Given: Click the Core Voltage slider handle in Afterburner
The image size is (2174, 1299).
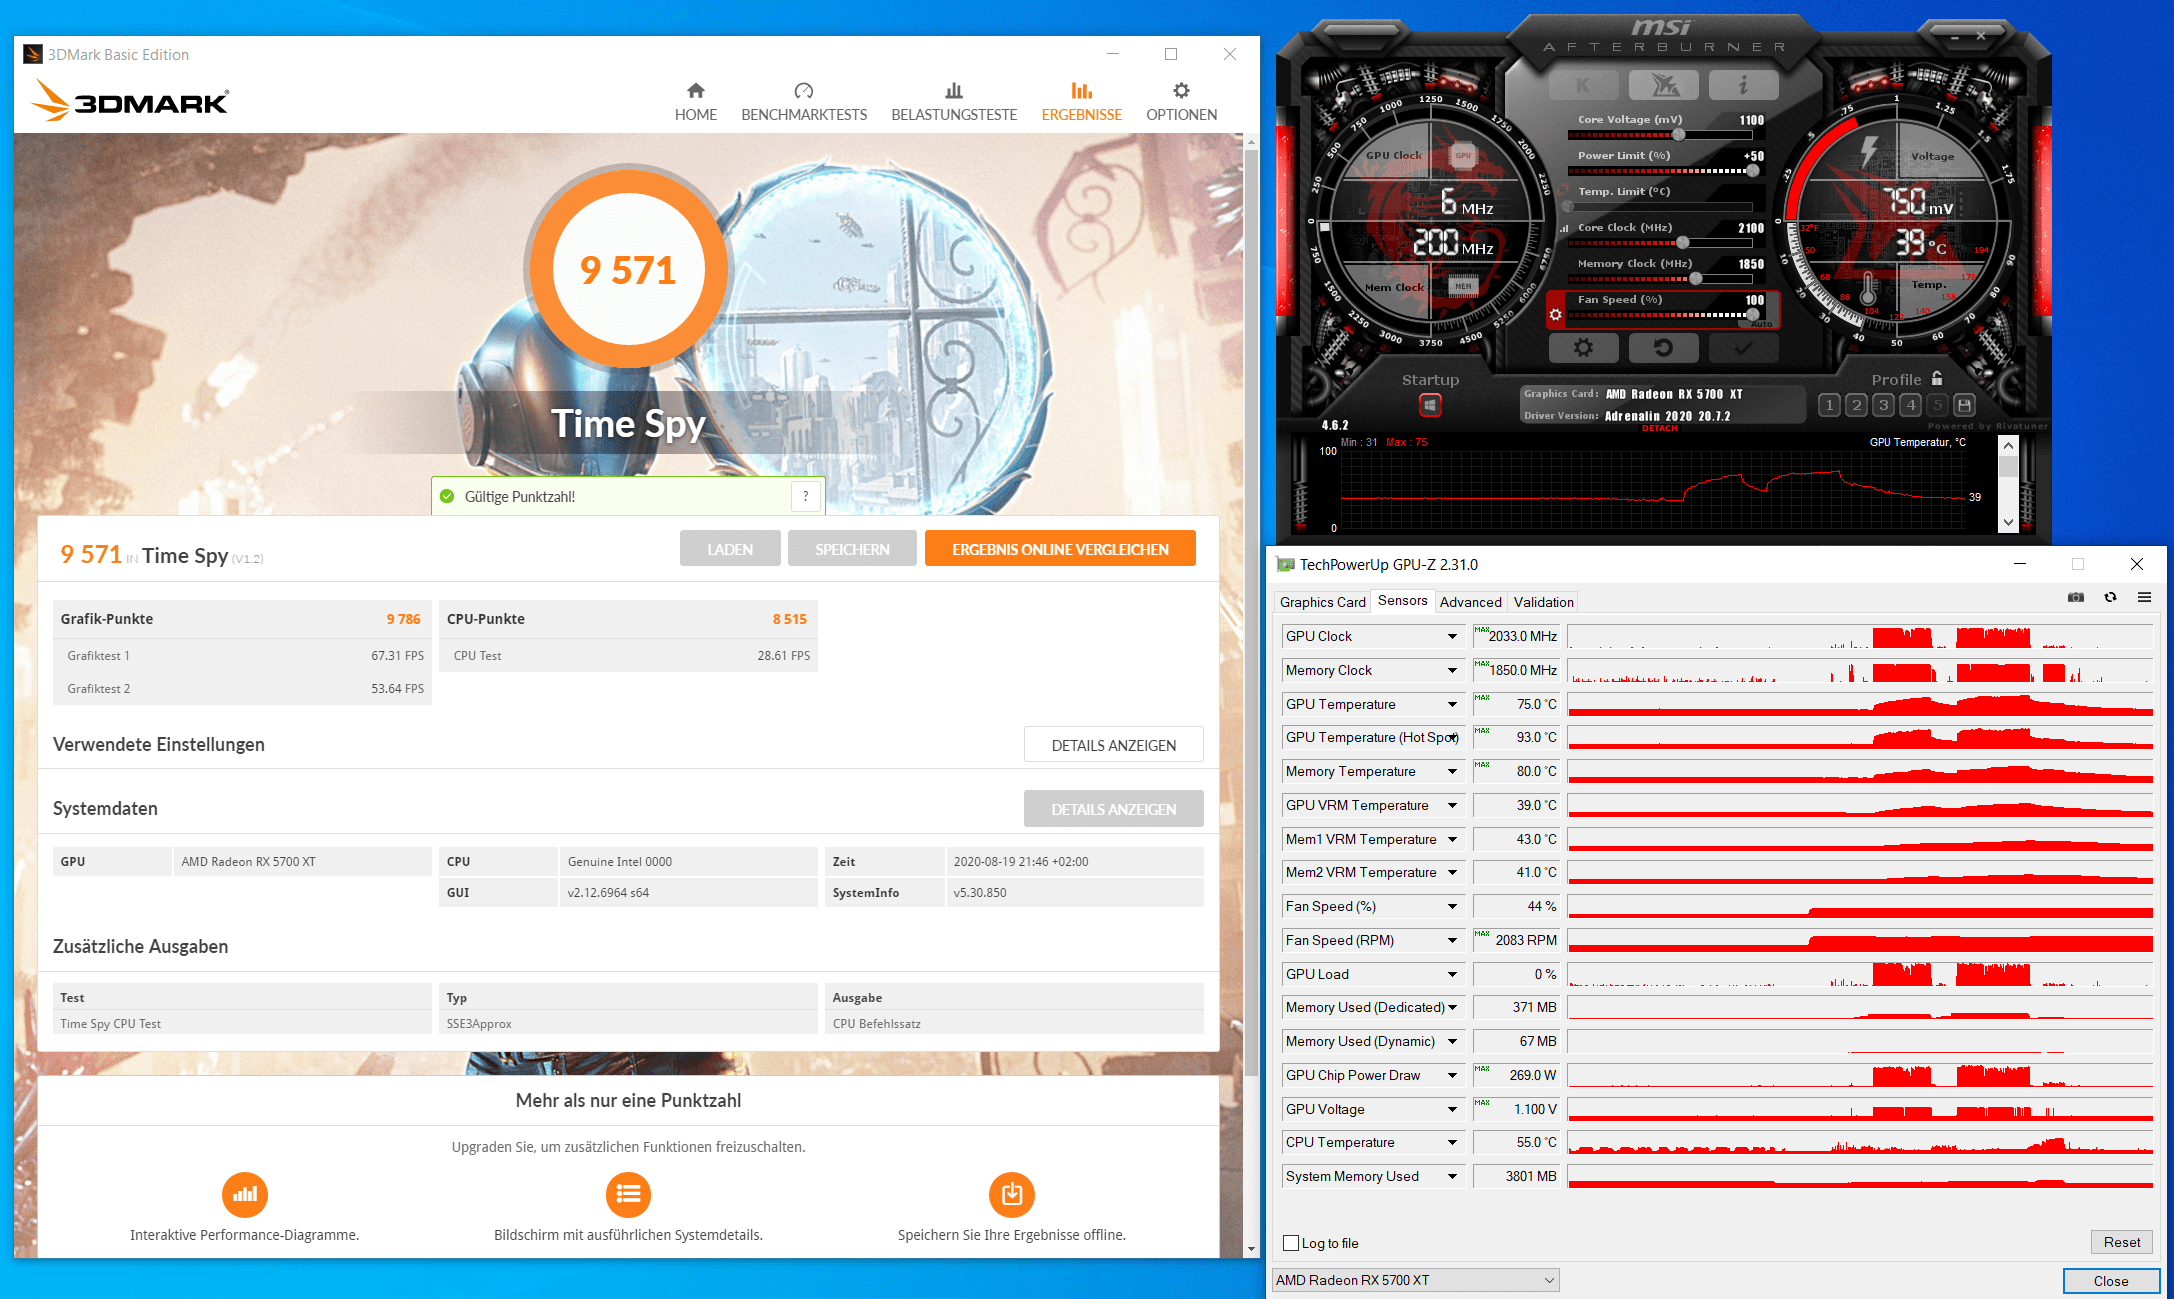Looking at the screenshot, I should 1678,135.
